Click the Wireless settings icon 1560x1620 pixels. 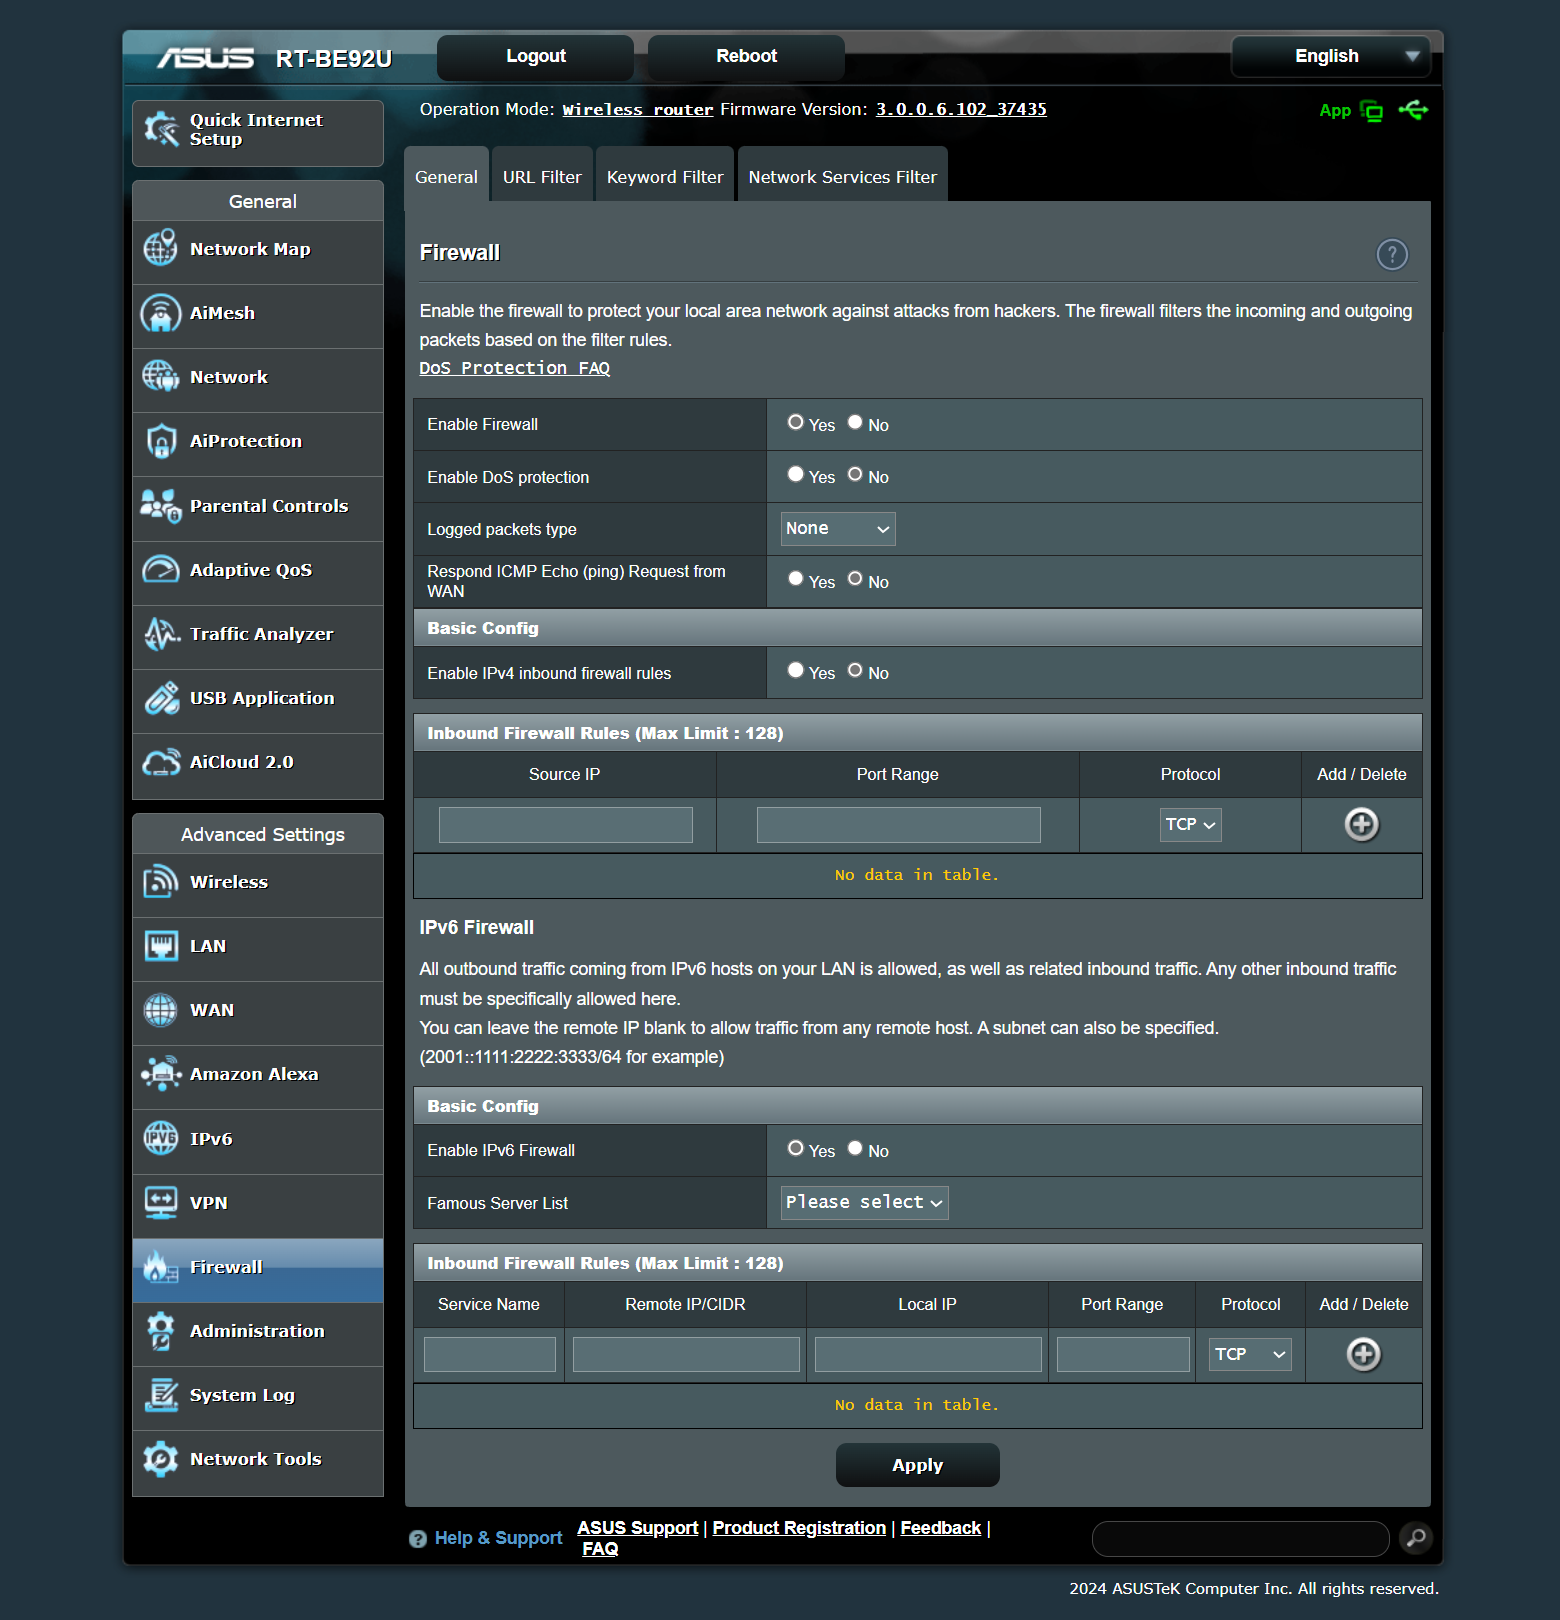(x=160, y=882)
